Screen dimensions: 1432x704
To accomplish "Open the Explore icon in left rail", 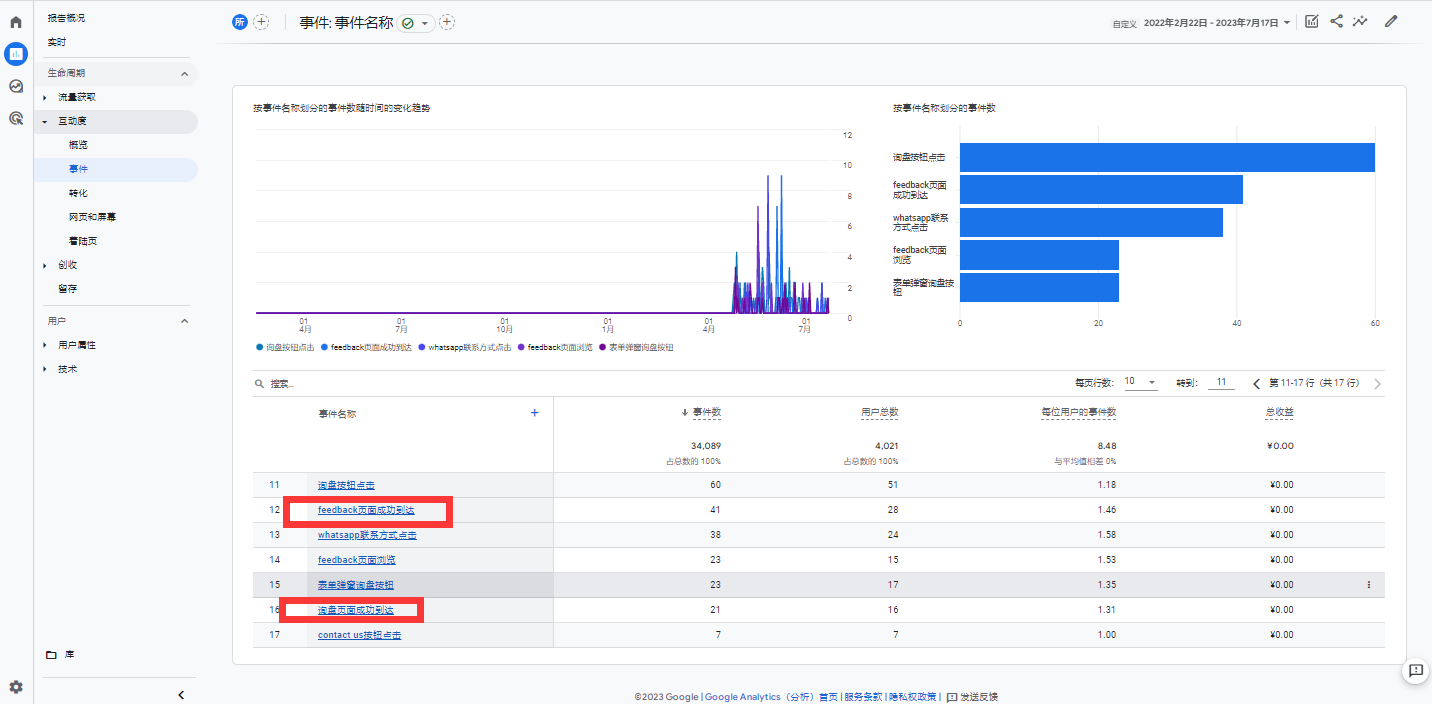I will click(16, 86).
